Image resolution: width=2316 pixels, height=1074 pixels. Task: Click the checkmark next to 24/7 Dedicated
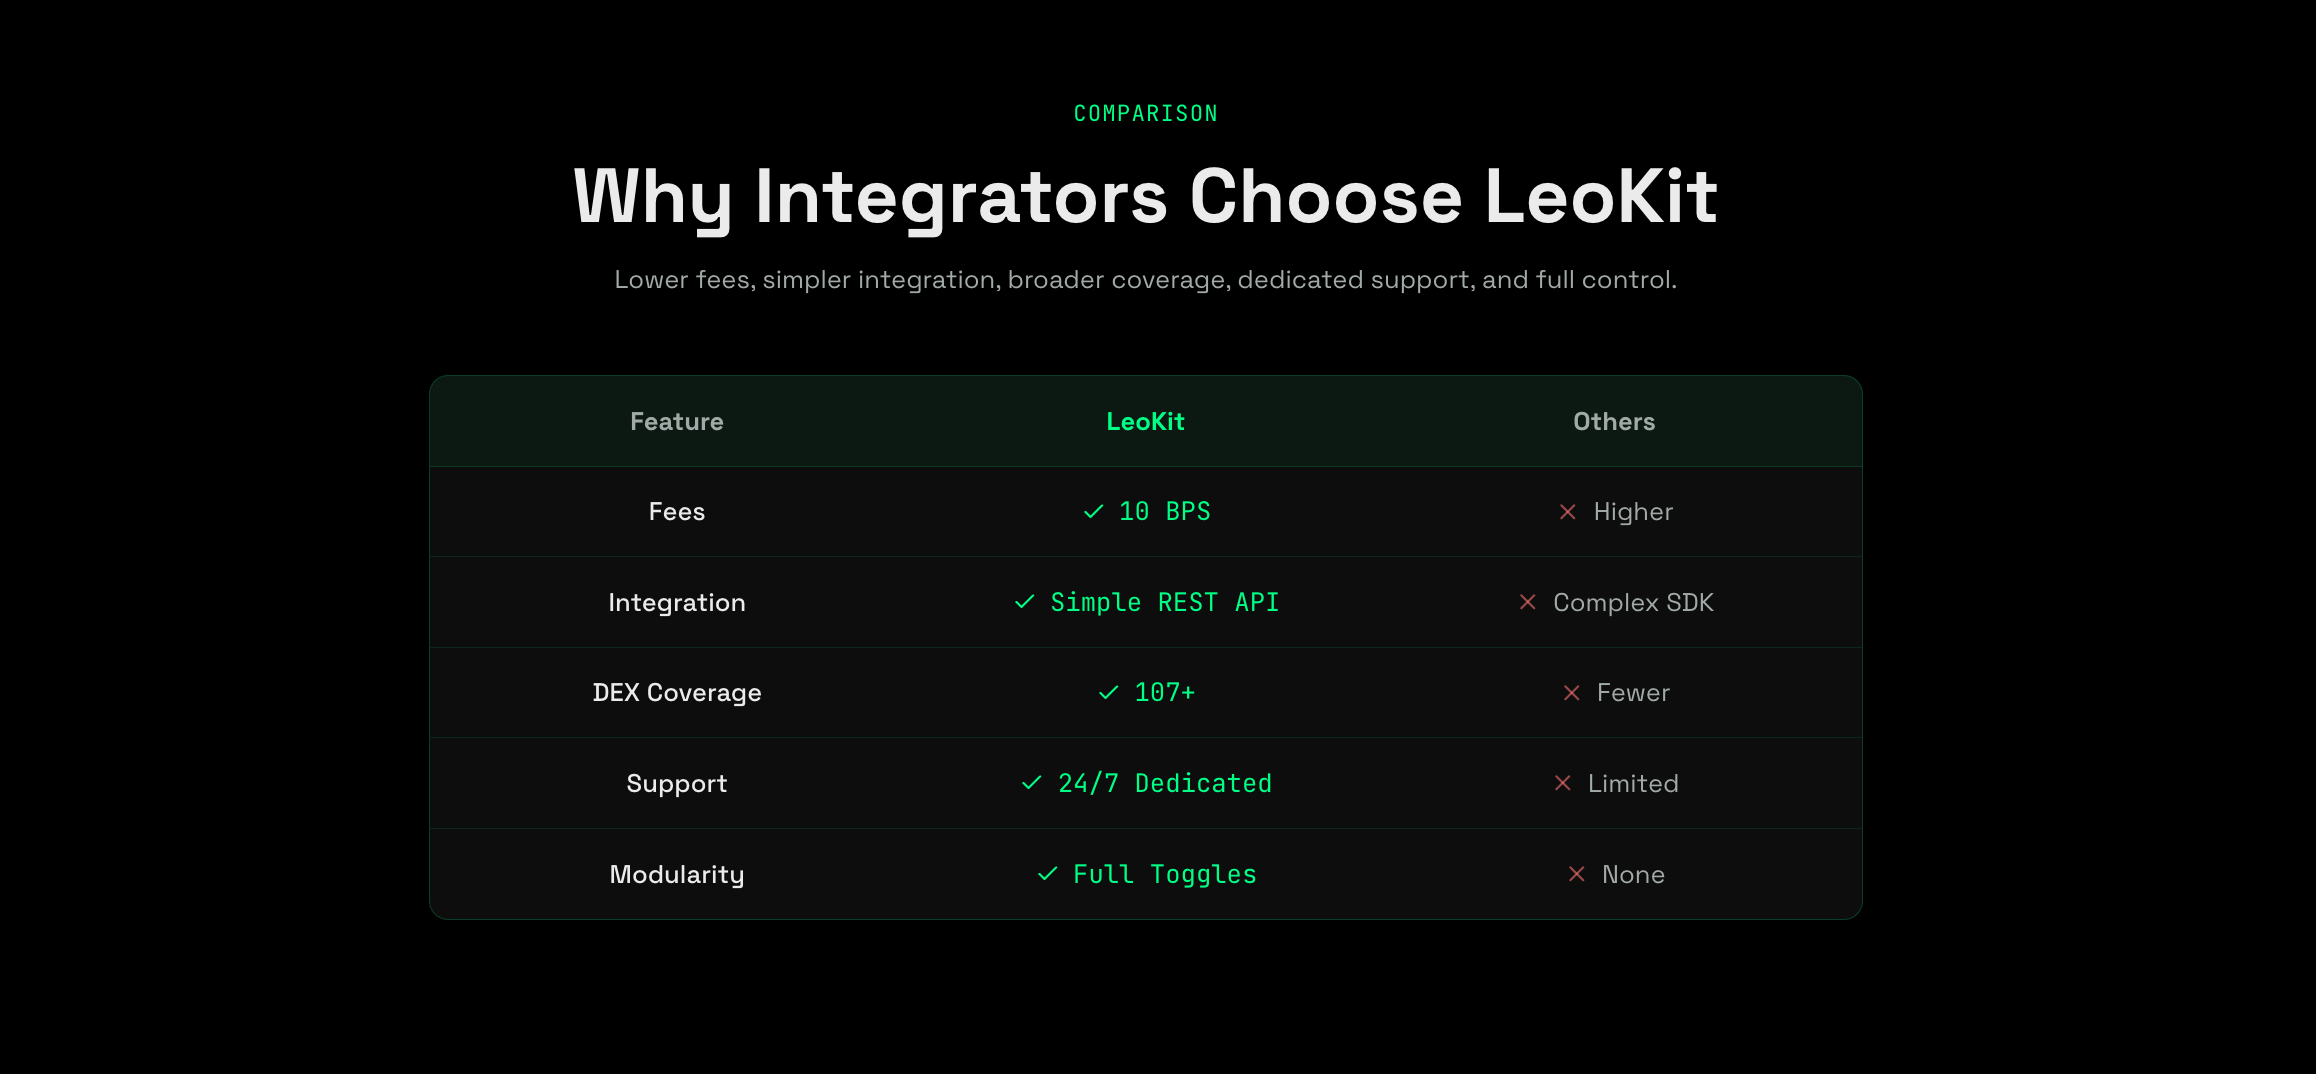(x=1031, y=783)
